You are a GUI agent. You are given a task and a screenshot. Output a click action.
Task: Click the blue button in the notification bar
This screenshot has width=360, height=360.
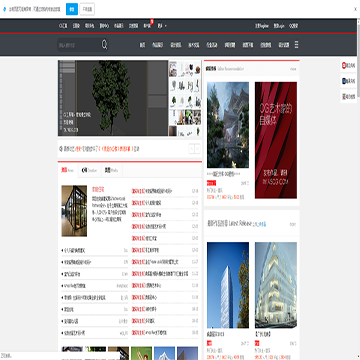(72, 9)
